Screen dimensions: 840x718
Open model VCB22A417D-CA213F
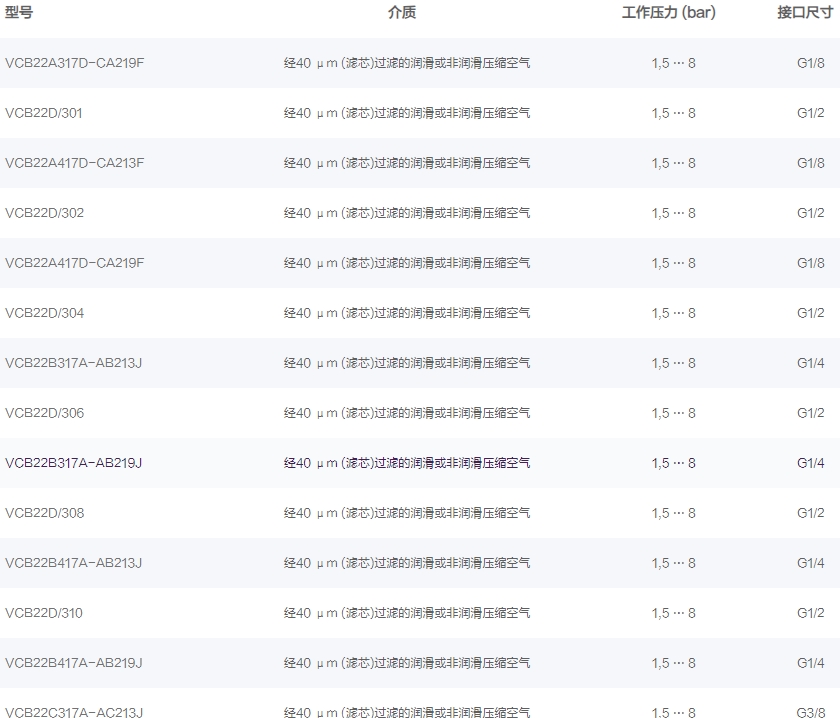coord(74,163)
